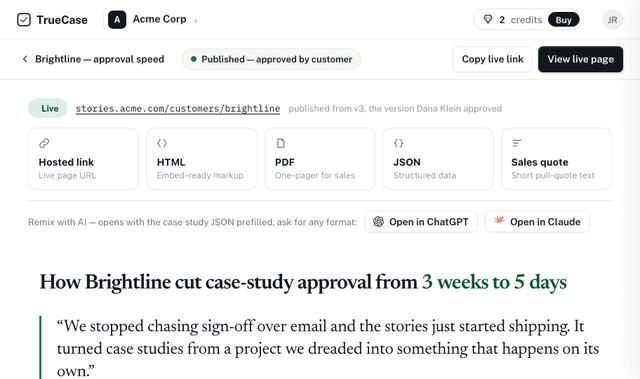Image resolution: width=640 pixels, height=379 pixels.
Task: Click the curly braces icon on JSON card
Action: (398, 143)
